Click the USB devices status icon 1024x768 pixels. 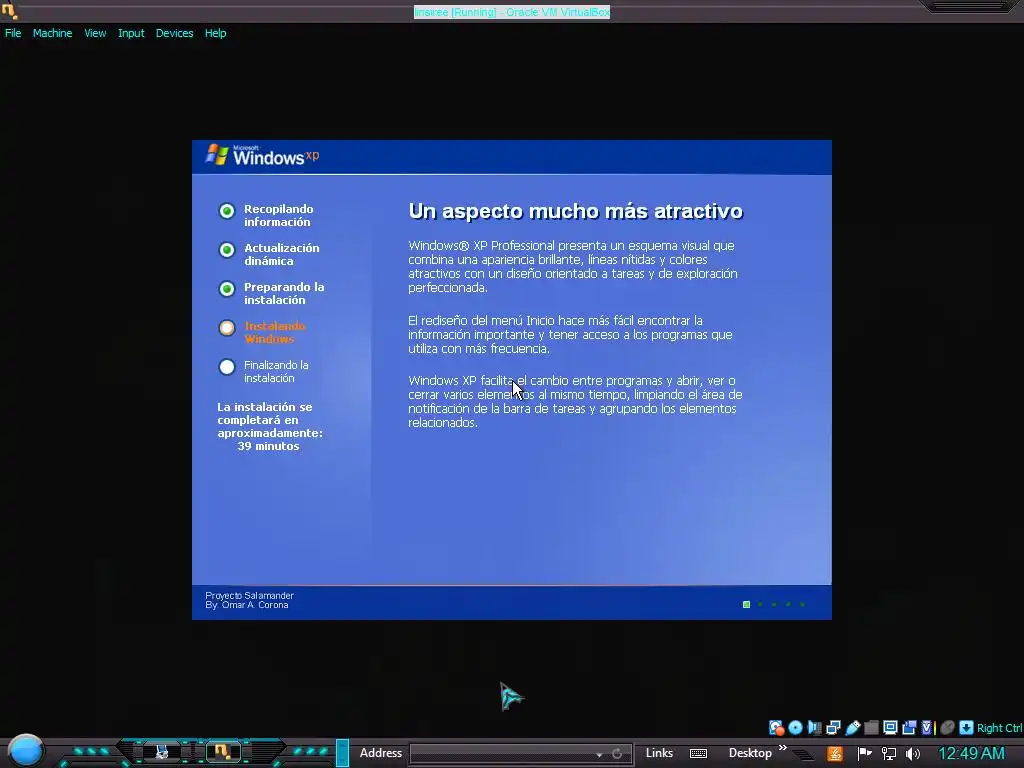[852, 728]
